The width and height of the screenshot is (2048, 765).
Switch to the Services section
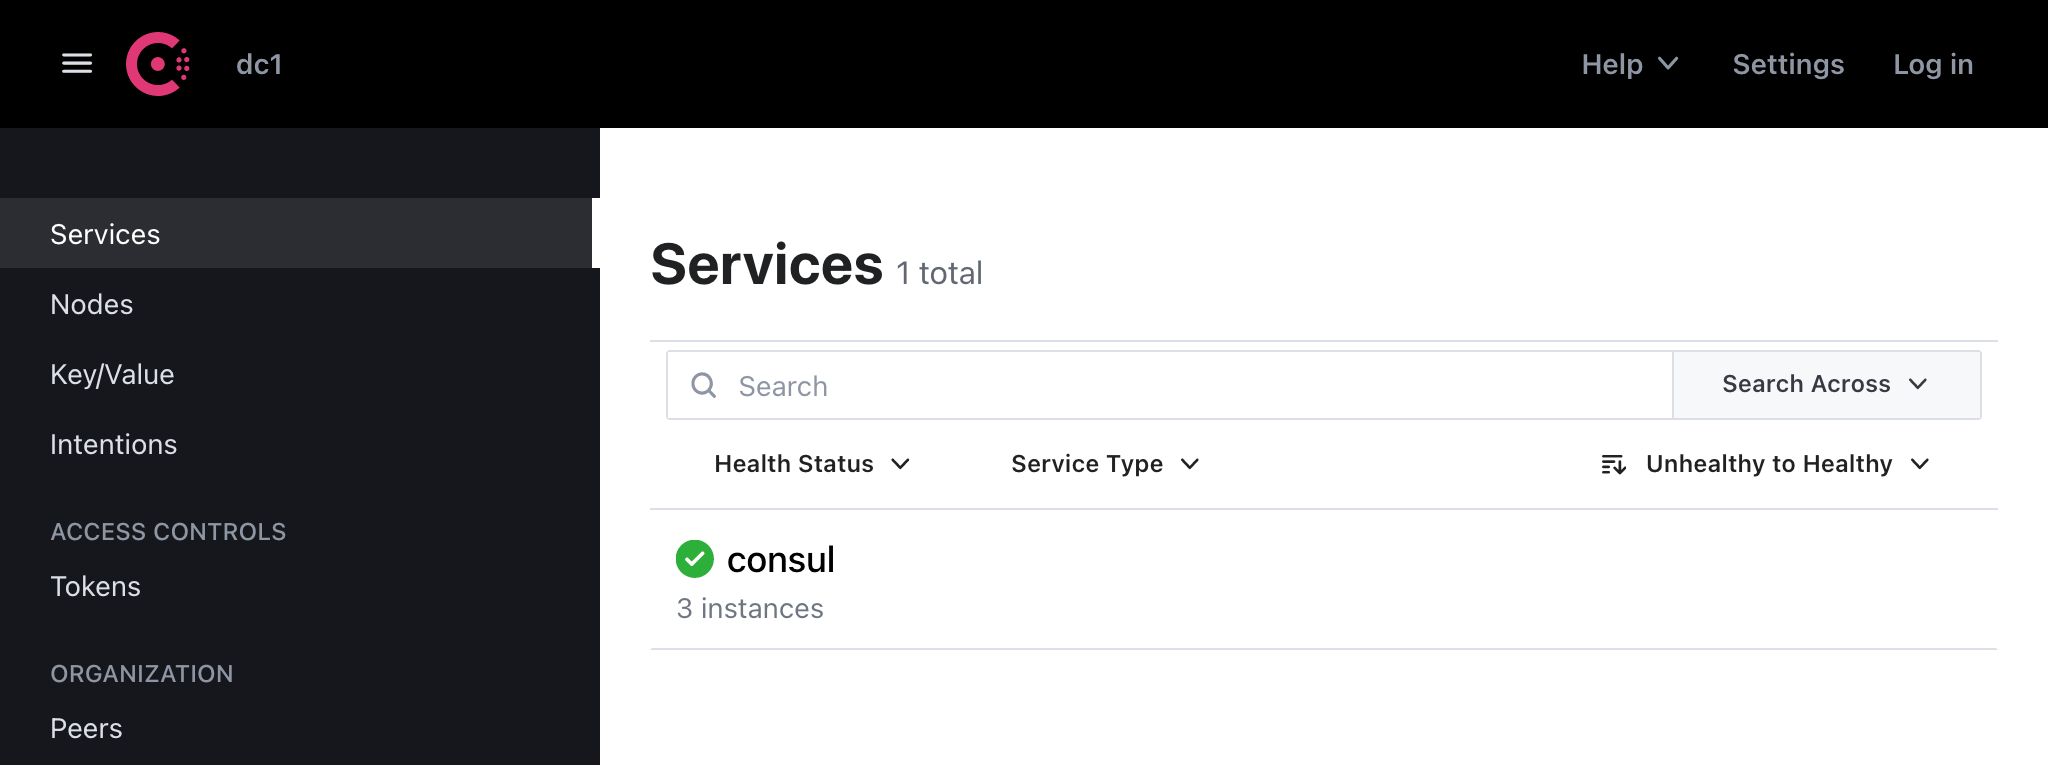tap(105, 233)
